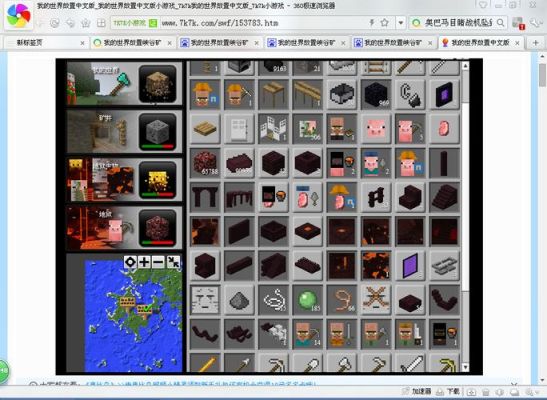Click the map sign with green checkmark
Viewport: 547px width, 400px height.
tap(144, 310)
